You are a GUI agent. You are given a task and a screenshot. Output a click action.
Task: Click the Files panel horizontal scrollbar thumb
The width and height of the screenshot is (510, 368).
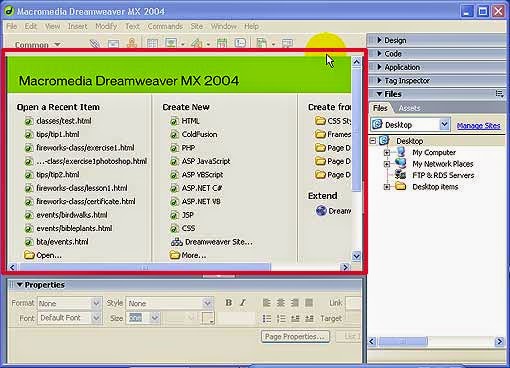pyautogui.click(x=403, y=341)
